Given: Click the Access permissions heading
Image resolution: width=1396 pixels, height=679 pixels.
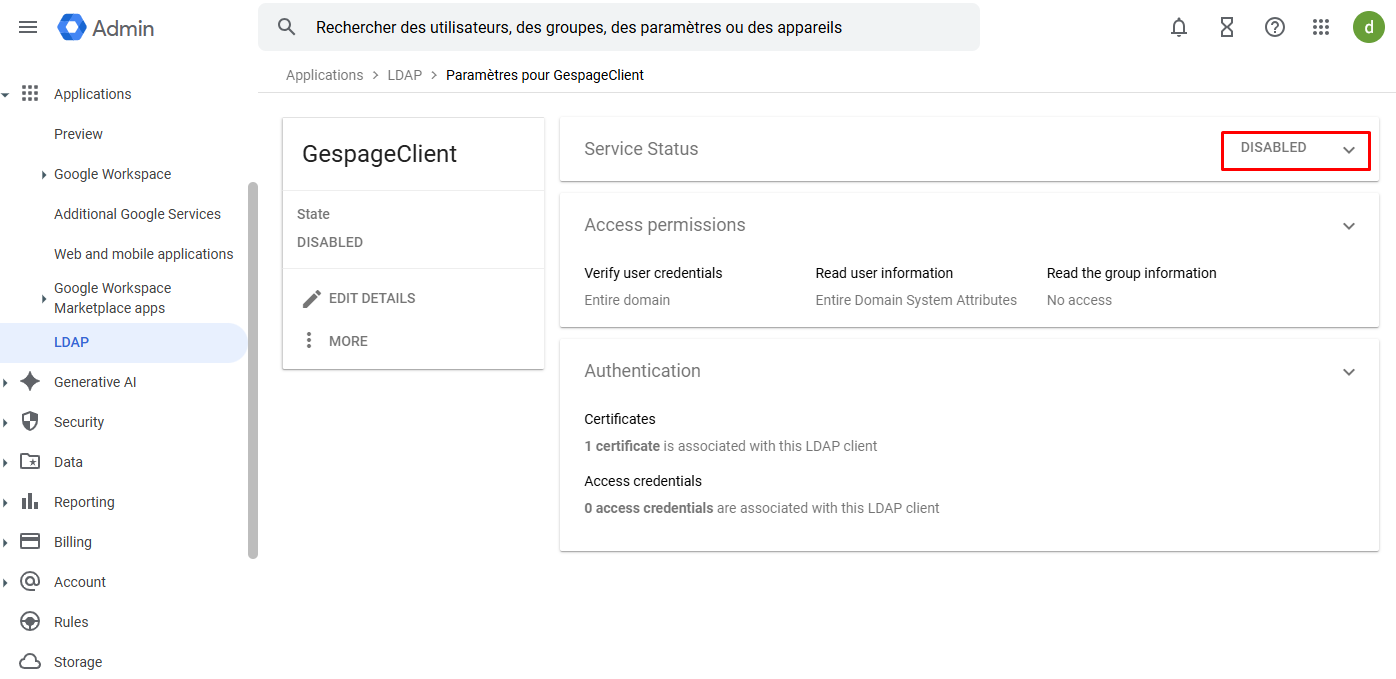Looking at the screenshot, I should click(x=664, y=225).
